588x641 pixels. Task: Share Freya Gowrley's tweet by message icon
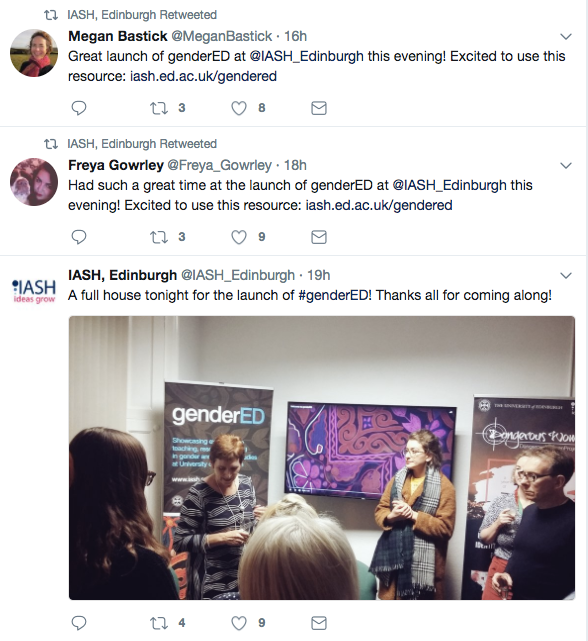tap(319, 237)
